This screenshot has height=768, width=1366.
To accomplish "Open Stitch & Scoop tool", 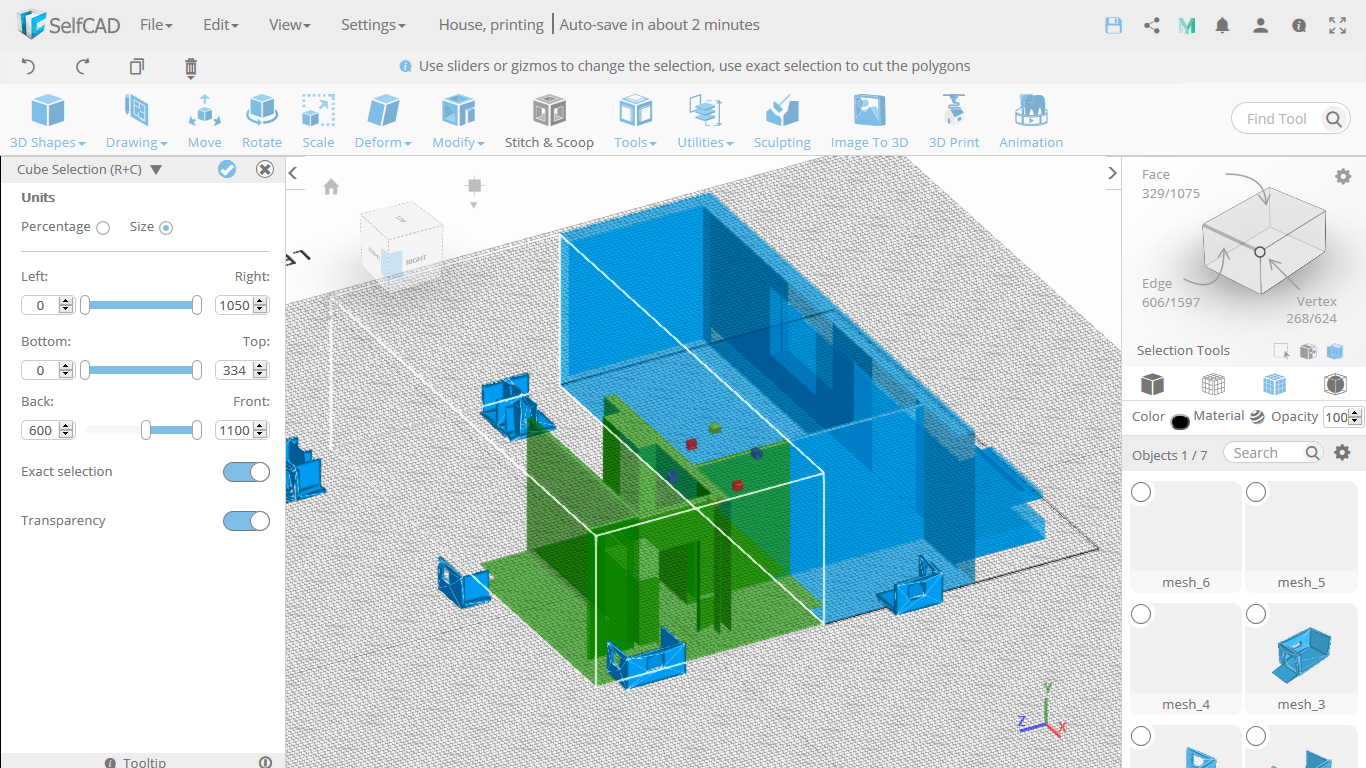I will coord(549,121).
